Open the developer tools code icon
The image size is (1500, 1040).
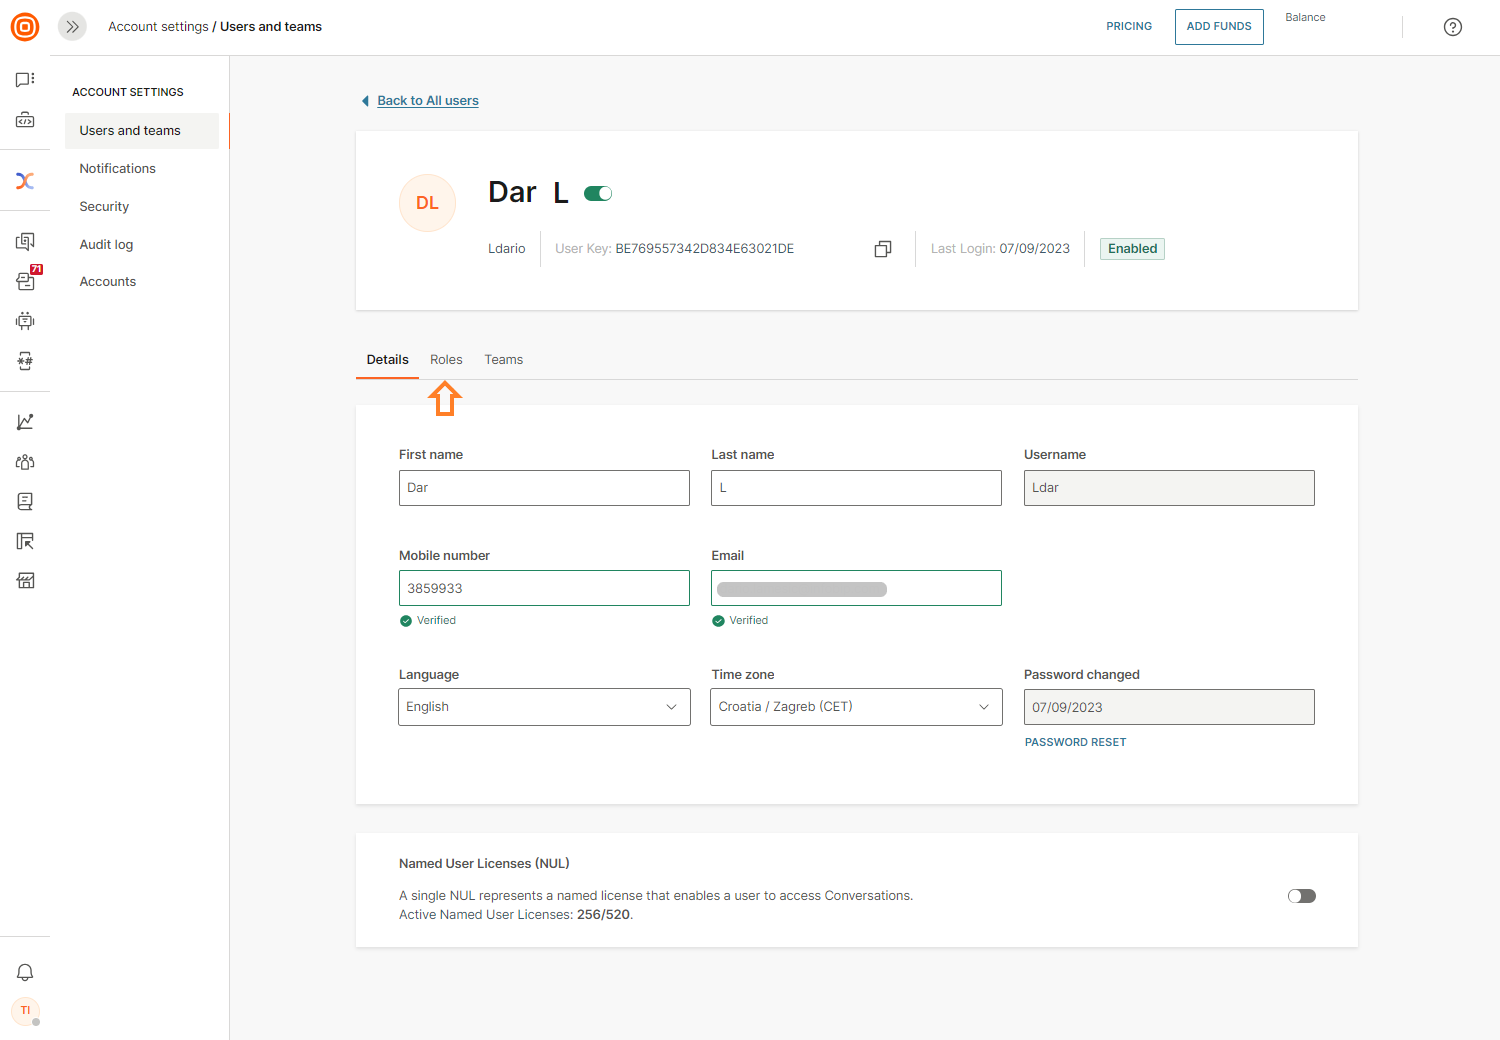tap(25, 120)
